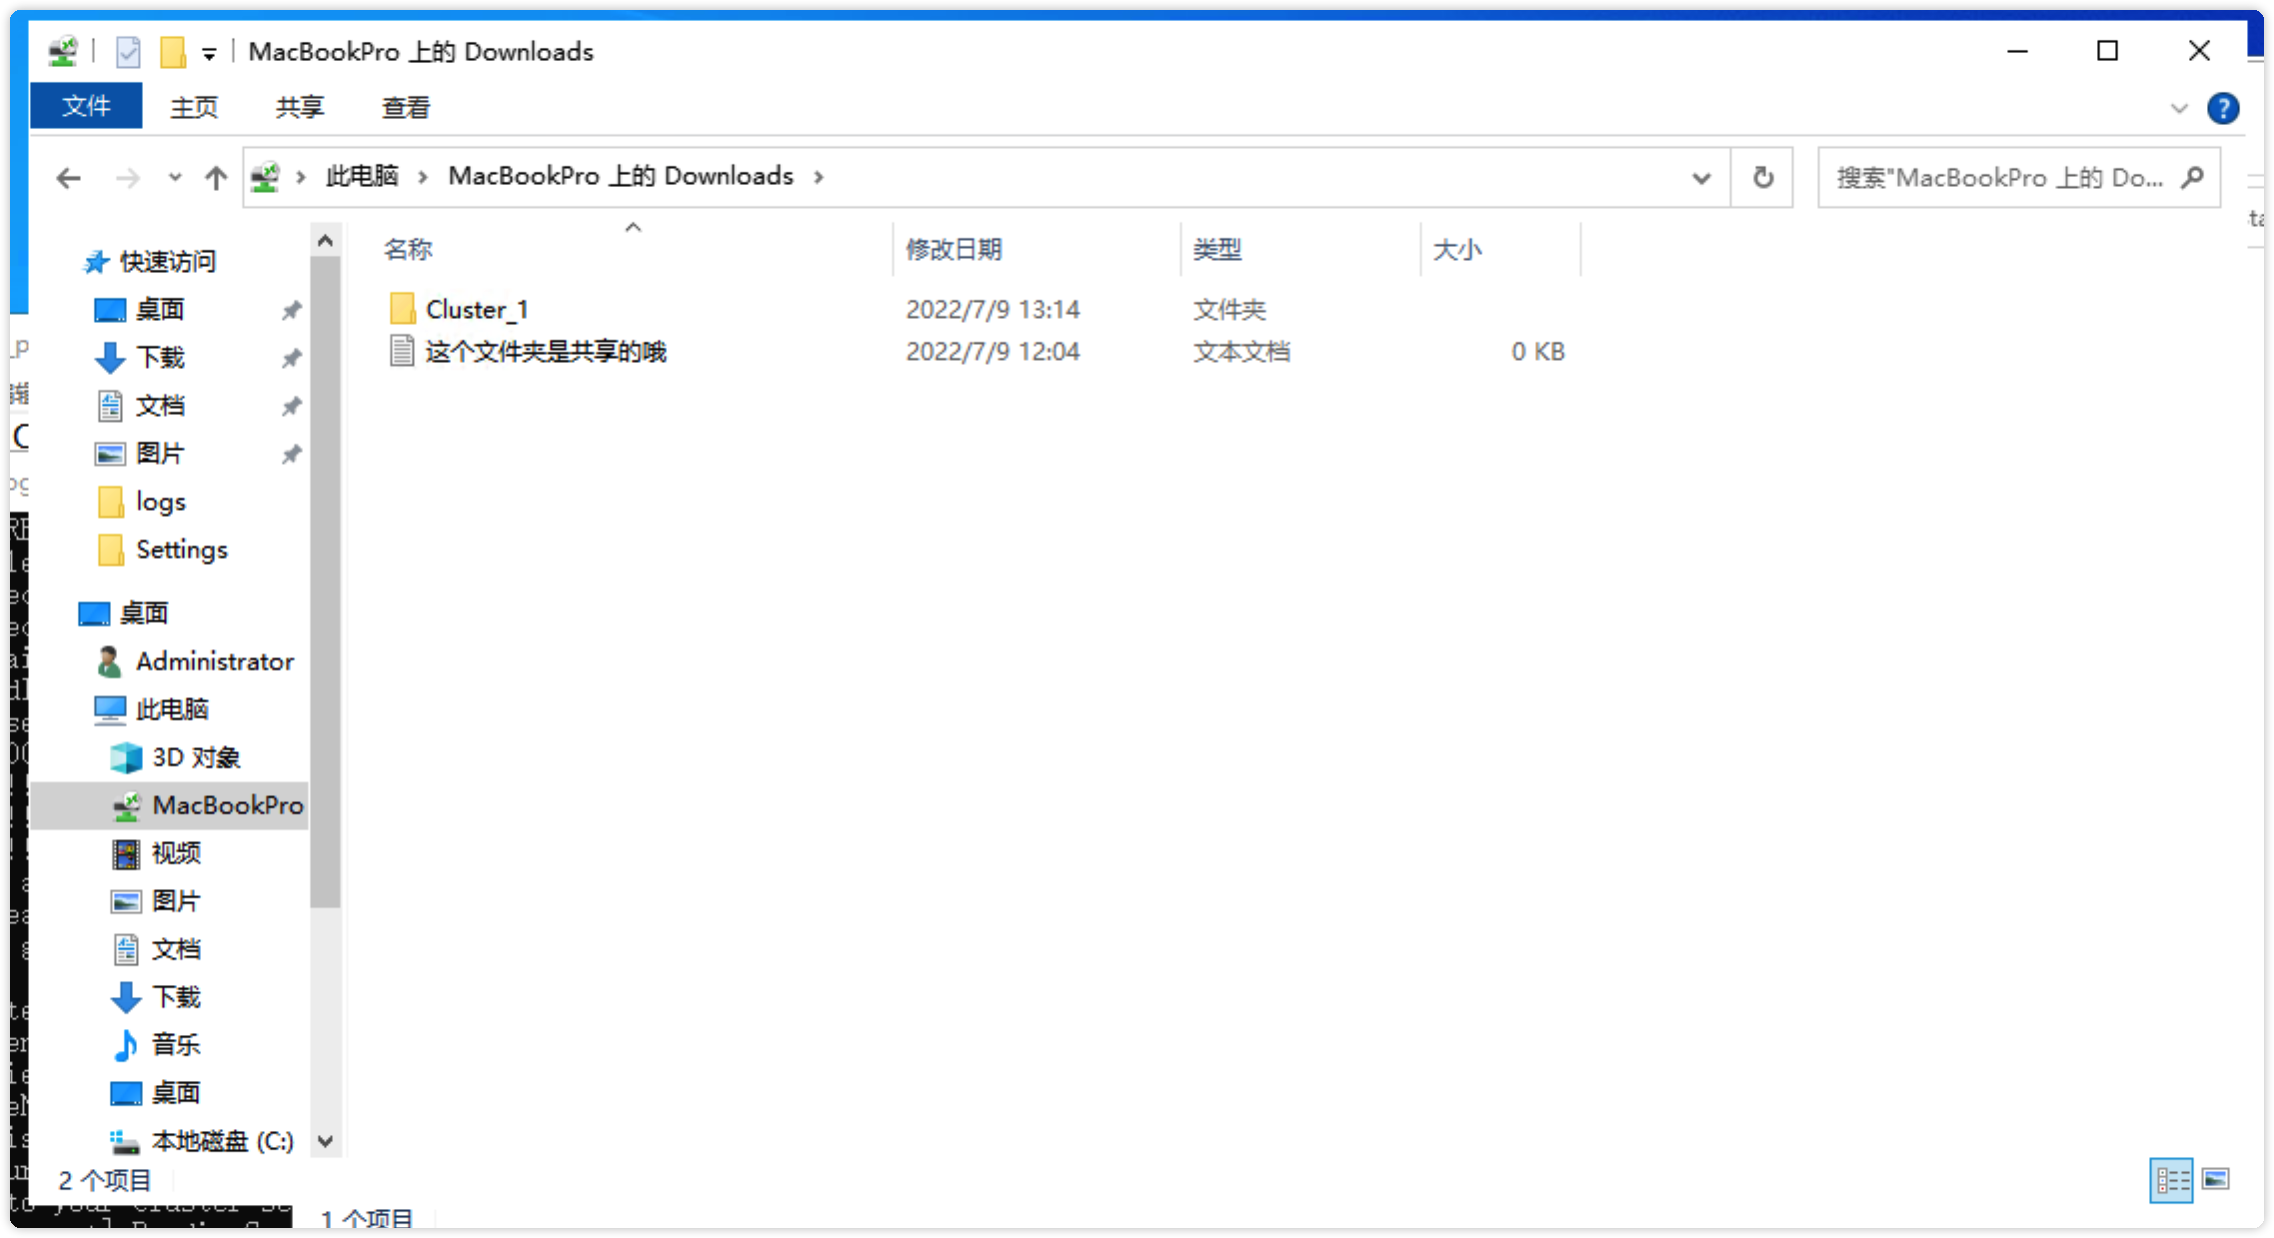Refresh the current folder view
Screen dimensions: 2274x1238
tap(1763, 178)
